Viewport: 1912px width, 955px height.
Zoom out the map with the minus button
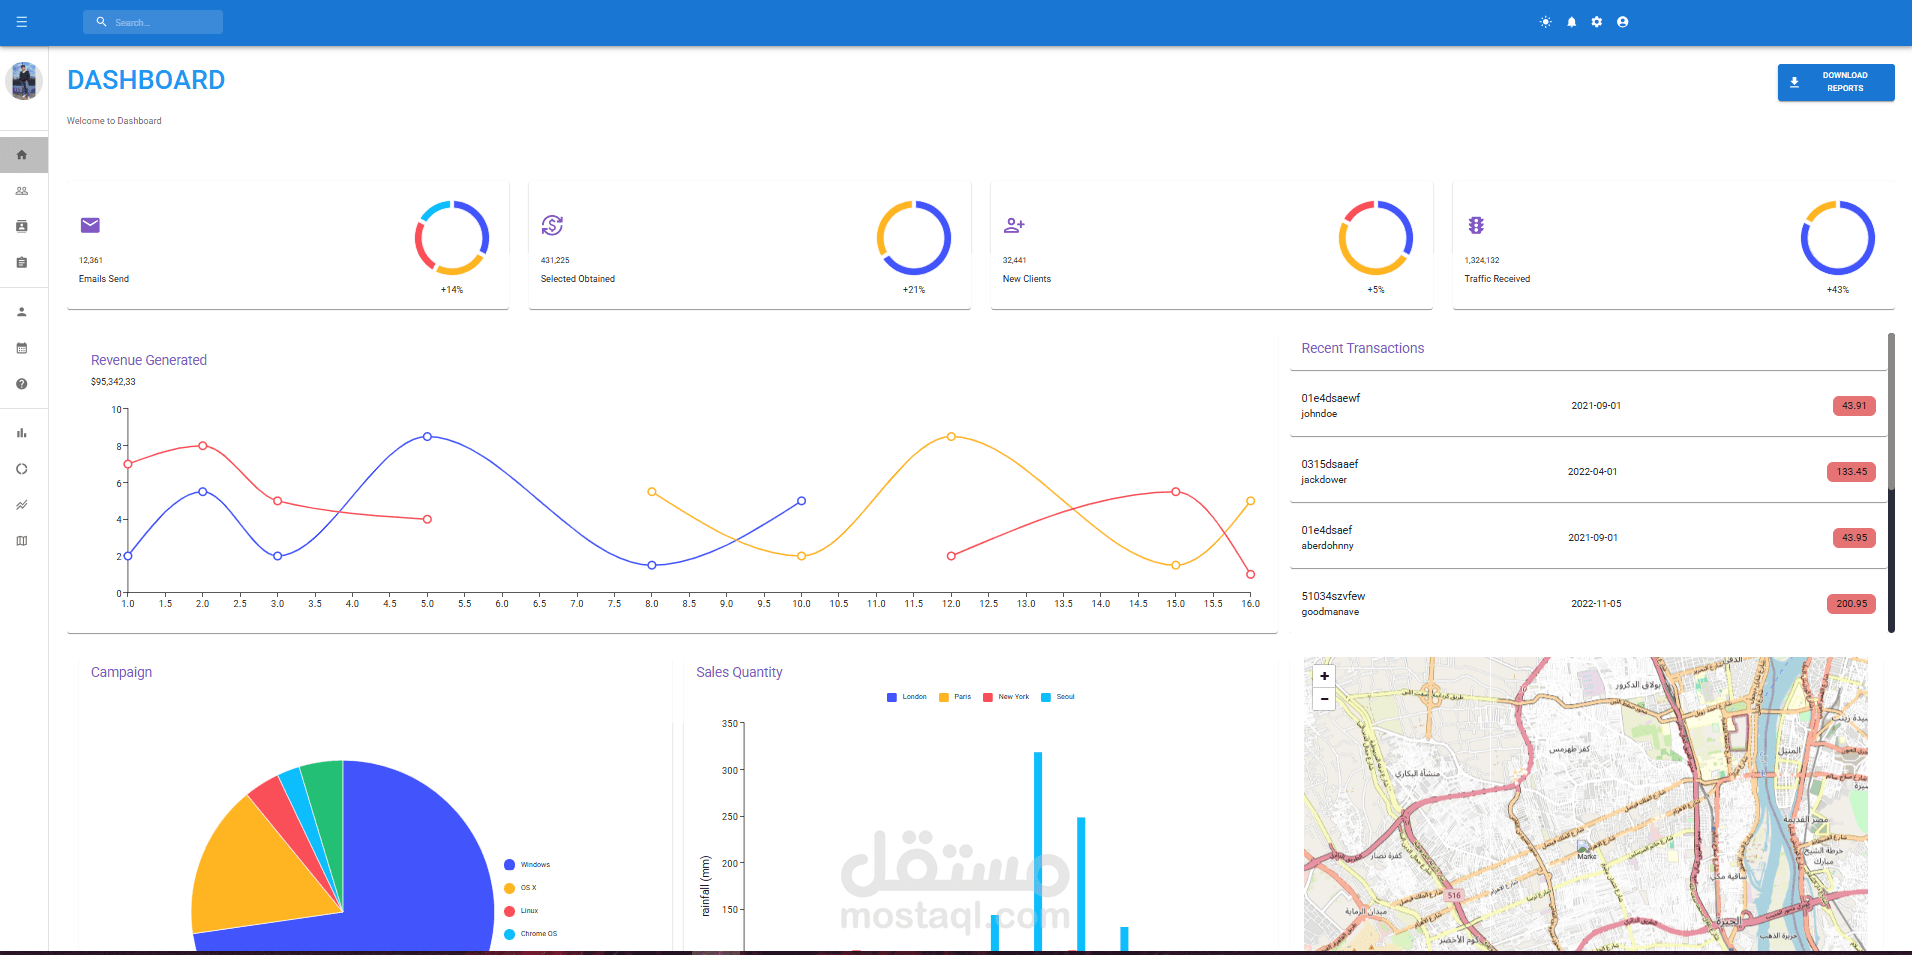1324,699
